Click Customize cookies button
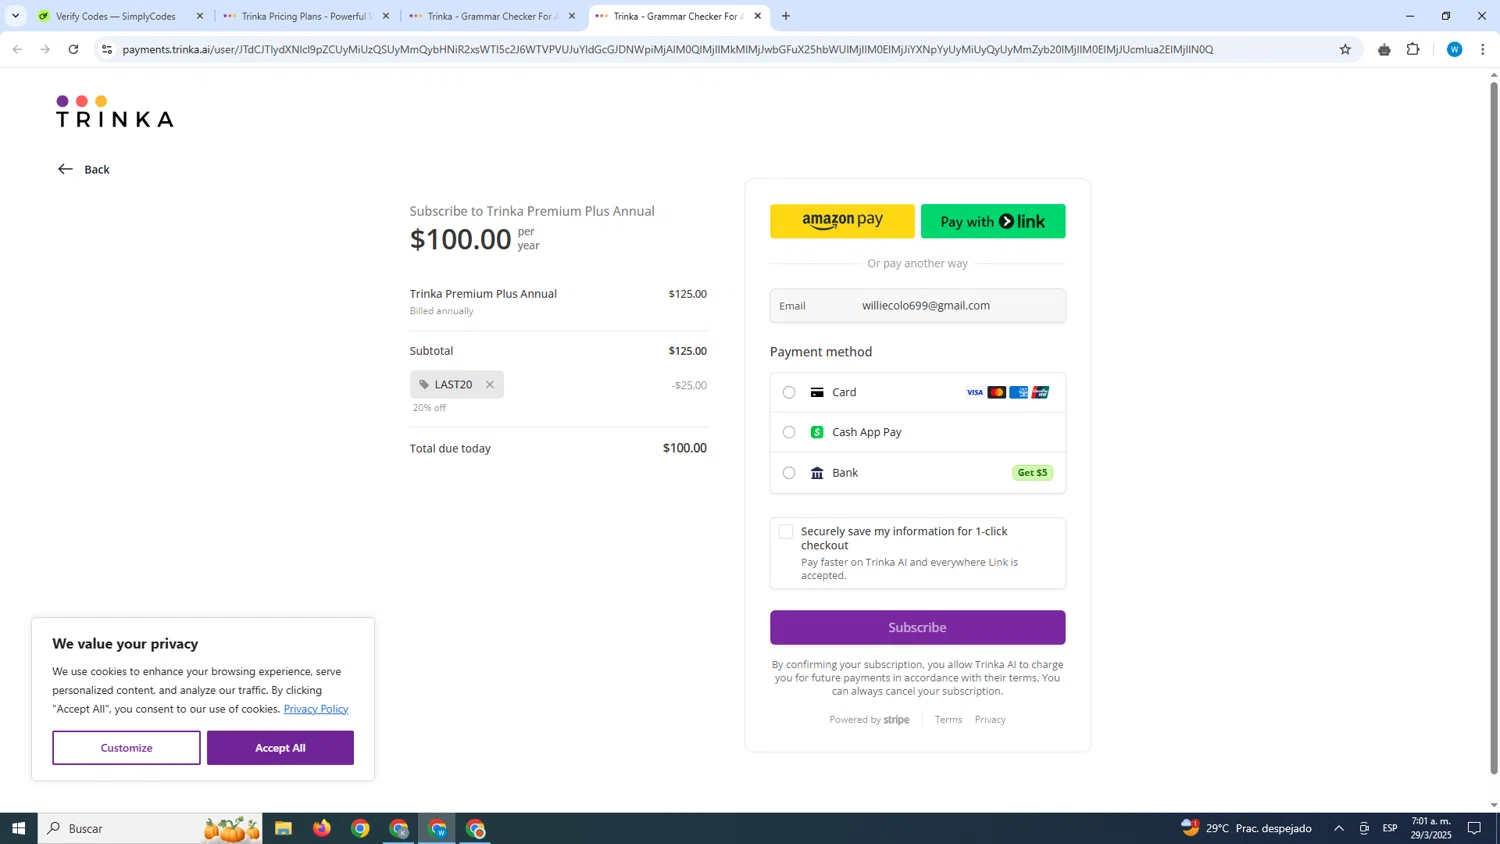This screenshot has width=1500, height=844. [x=126, y=748]
